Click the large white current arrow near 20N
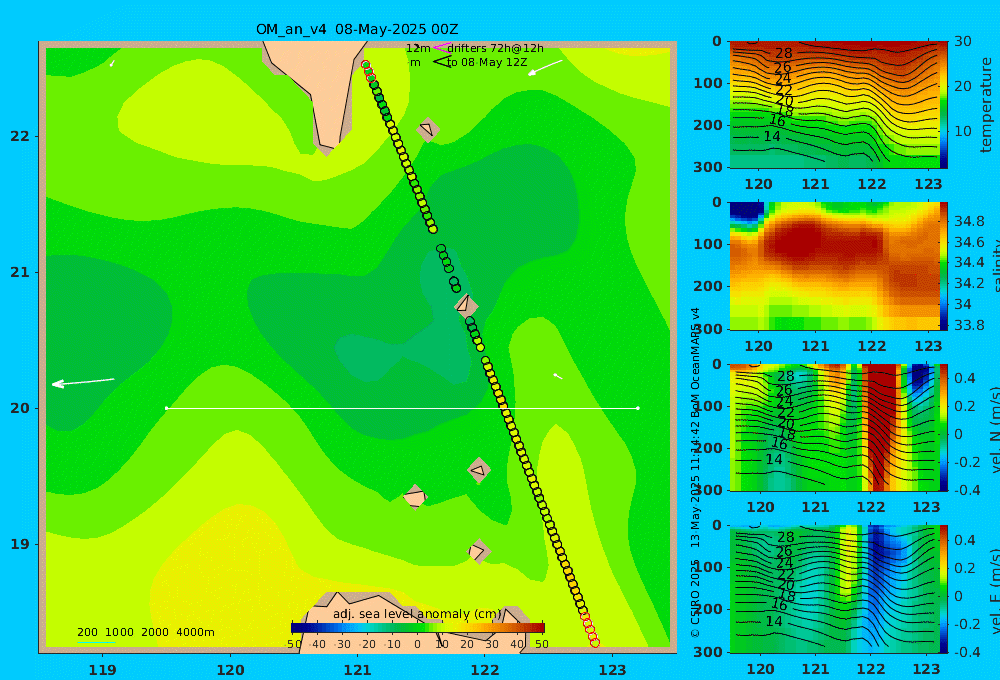 pos(83,382)
